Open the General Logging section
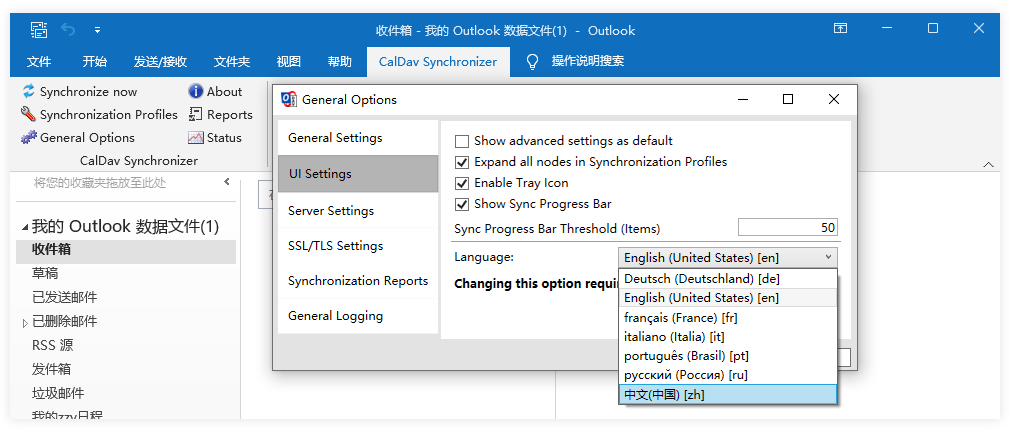The height and width of the screenshot is (431, 1013). tap(358, 316)
